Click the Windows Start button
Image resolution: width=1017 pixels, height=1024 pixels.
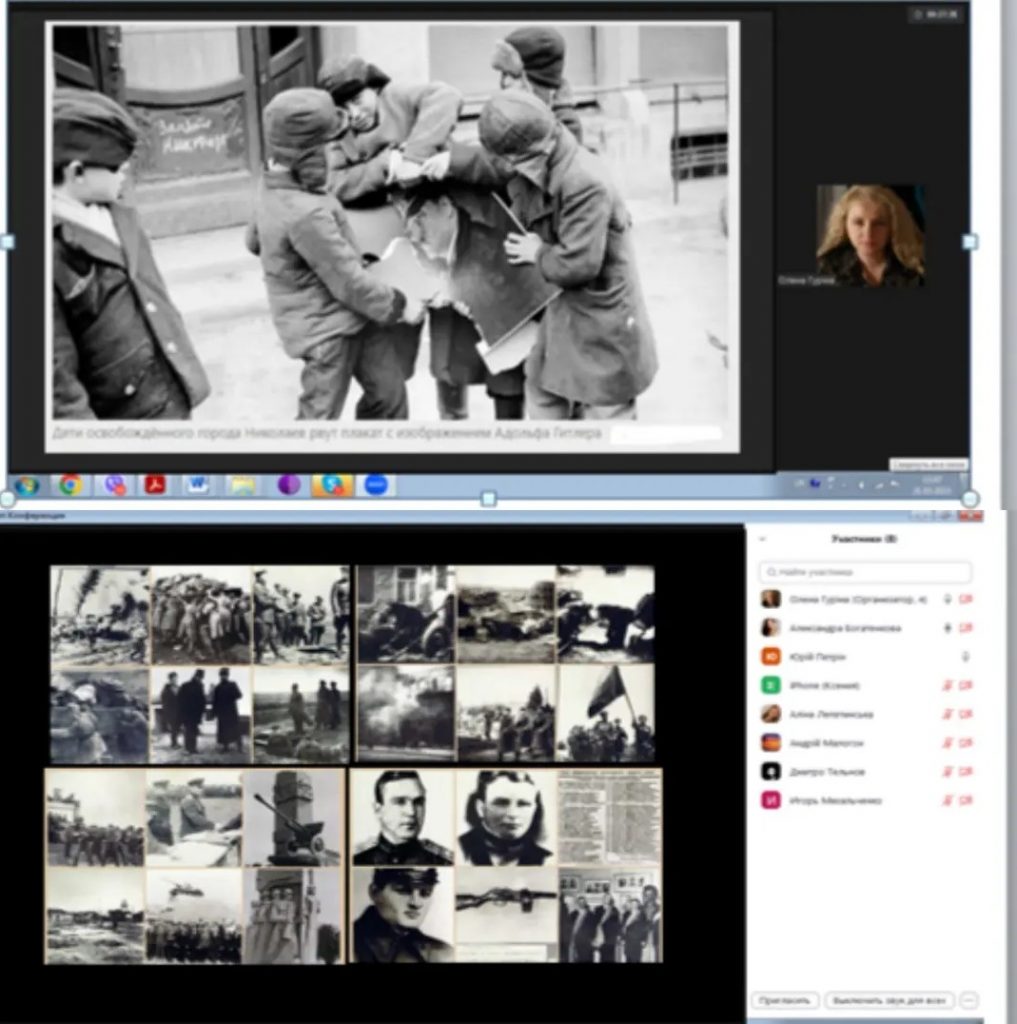click(26, 485)
